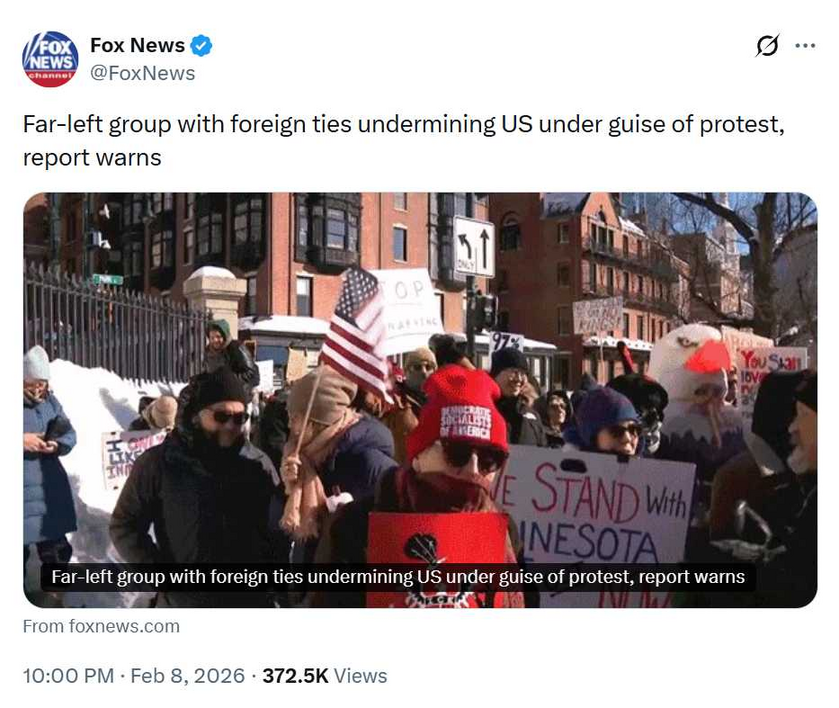Click the headline caption overlay on the card

coord(398,577)
